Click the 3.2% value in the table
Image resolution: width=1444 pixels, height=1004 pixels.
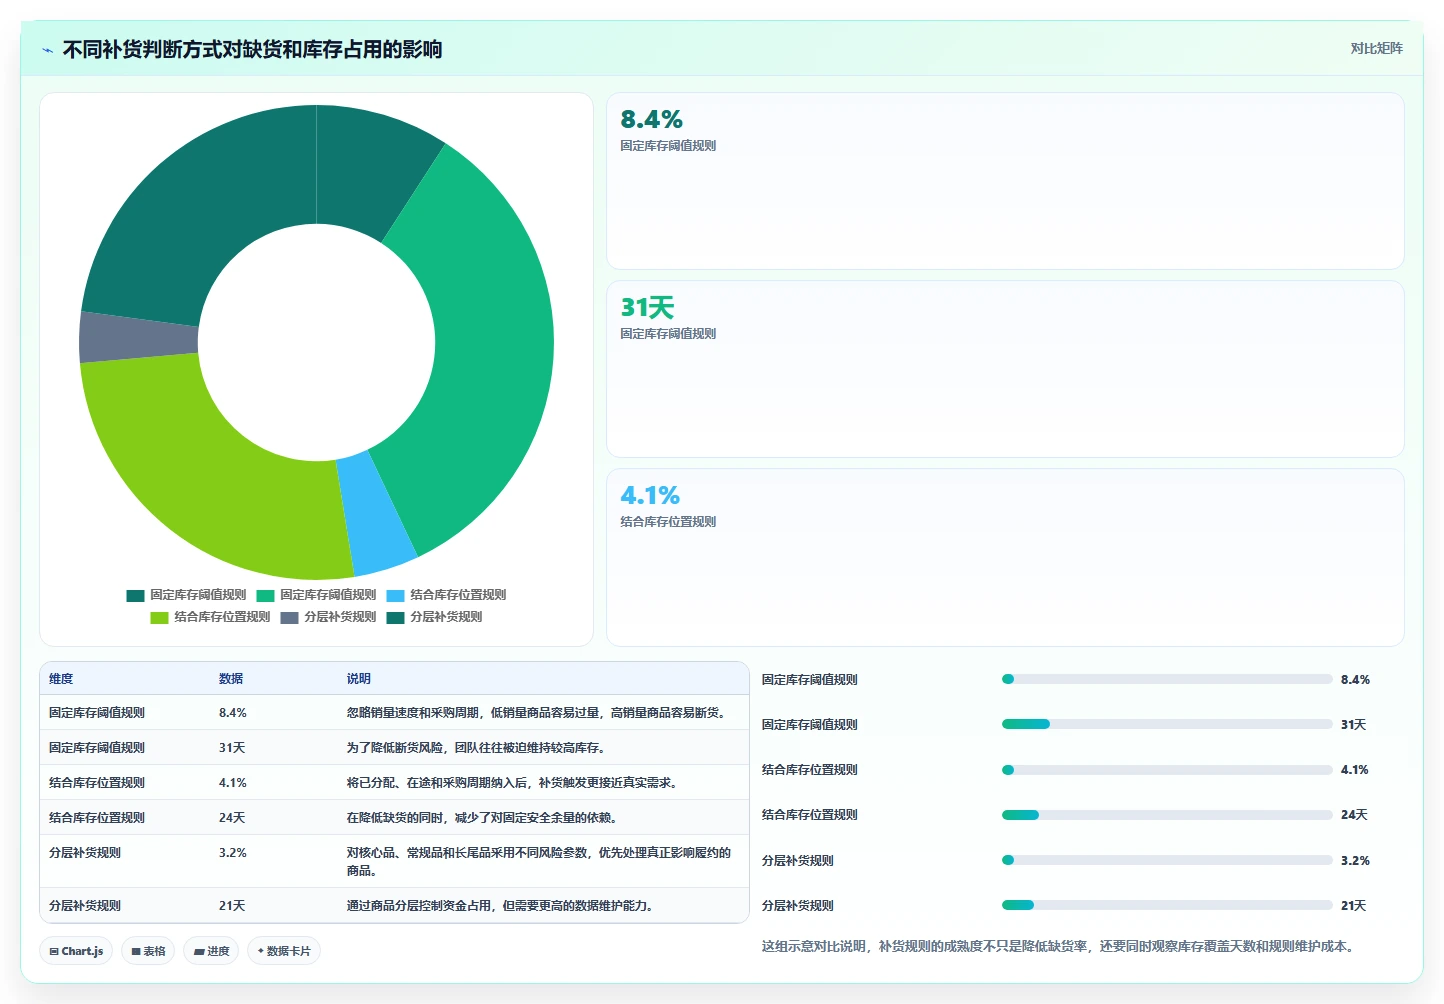[x=233, y=853]
